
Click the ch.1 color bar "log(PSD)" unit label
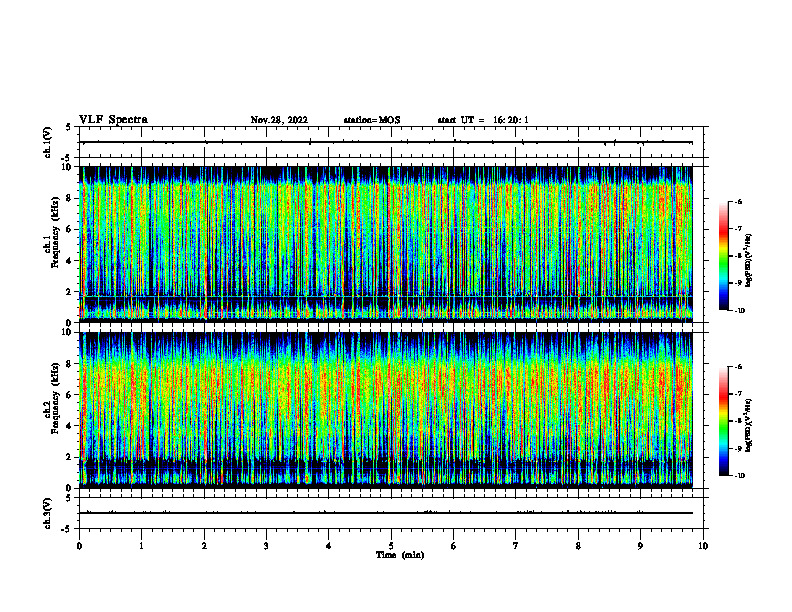[x=749, y=261]
